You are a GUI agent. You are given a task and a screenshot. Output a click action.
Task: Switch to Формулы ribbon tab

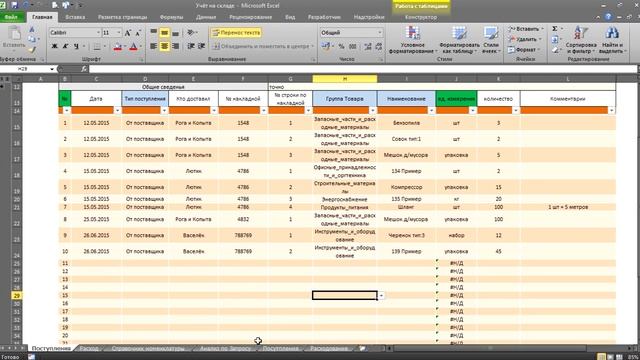(171, 17)
